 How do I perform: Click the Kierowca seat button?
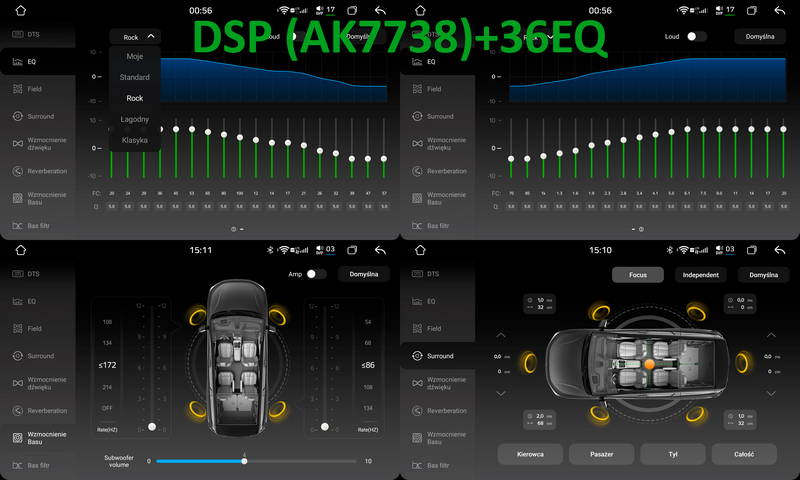[x=530, y=454]
